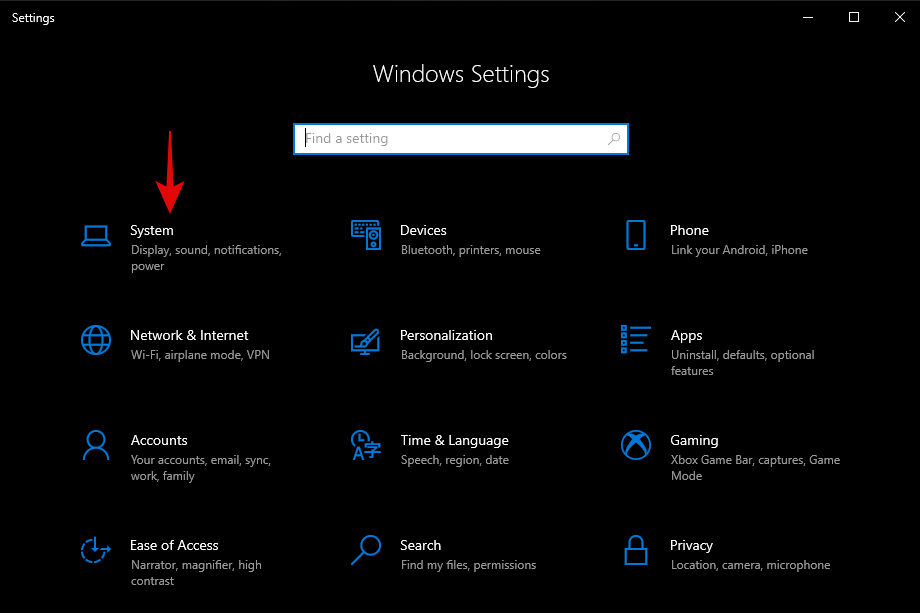The image size is (920, 613).
Task: Focus the 'Find a setting' search field
Action: (450, 139)
